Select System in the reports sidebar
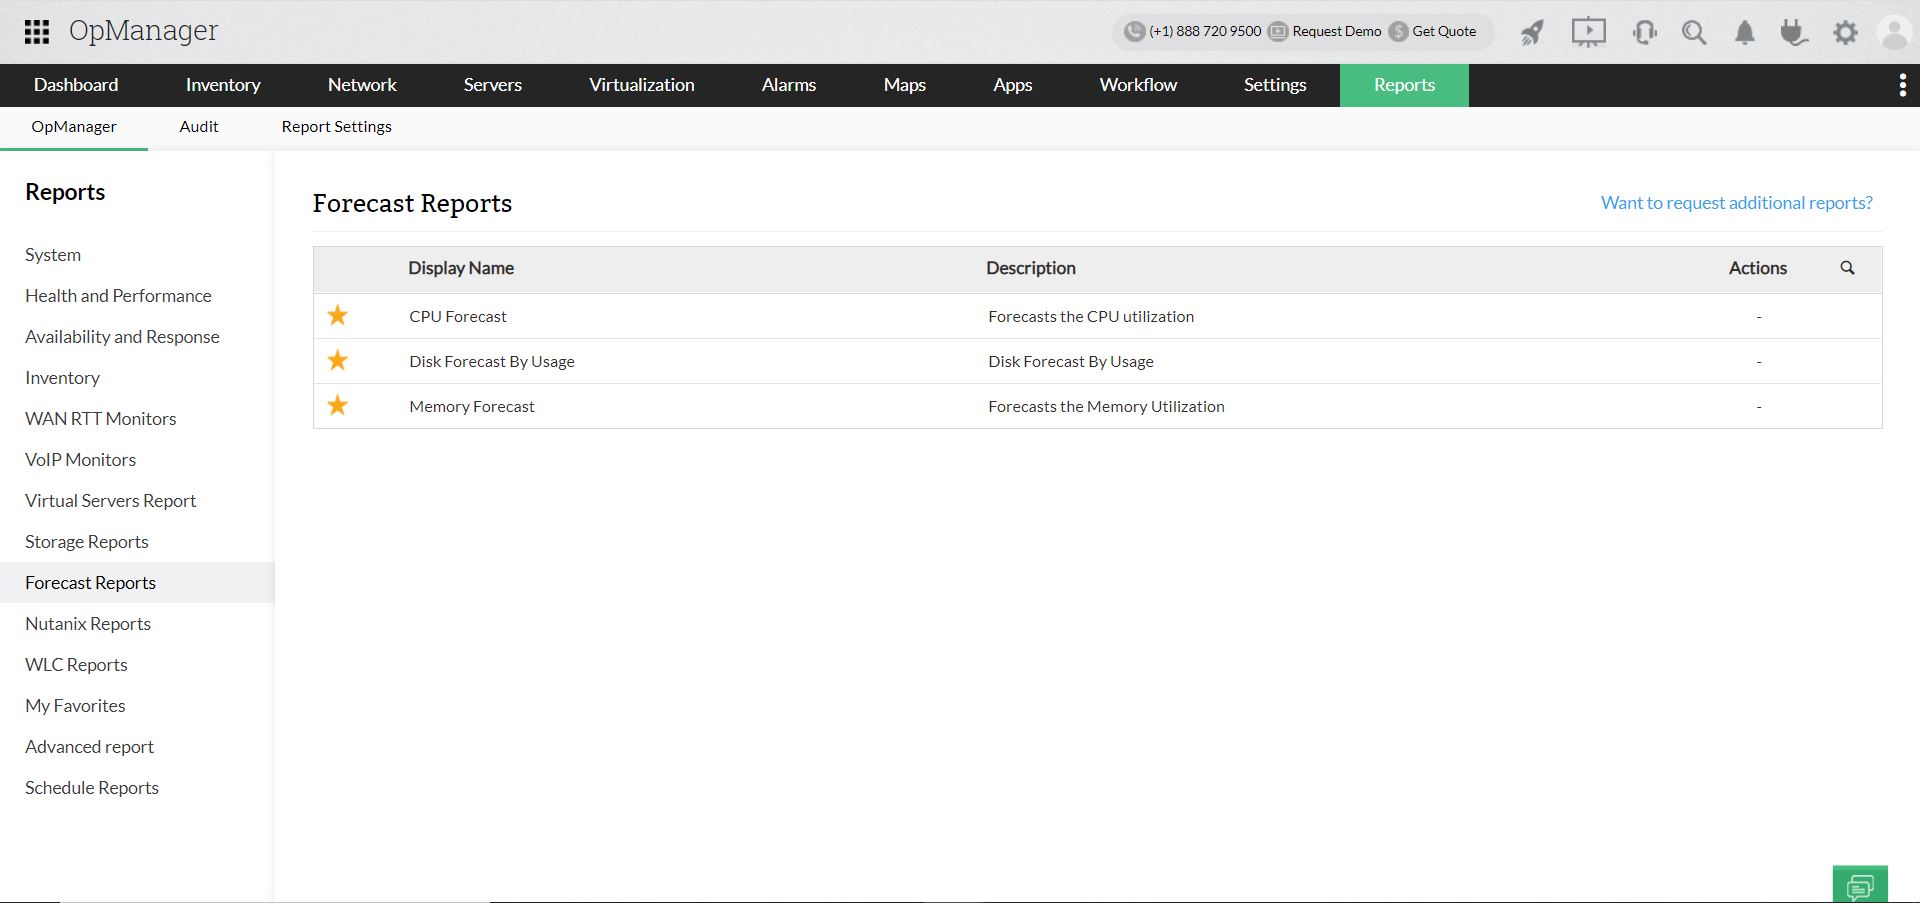This screenshot has height=903, width=1920. (53, 255)
